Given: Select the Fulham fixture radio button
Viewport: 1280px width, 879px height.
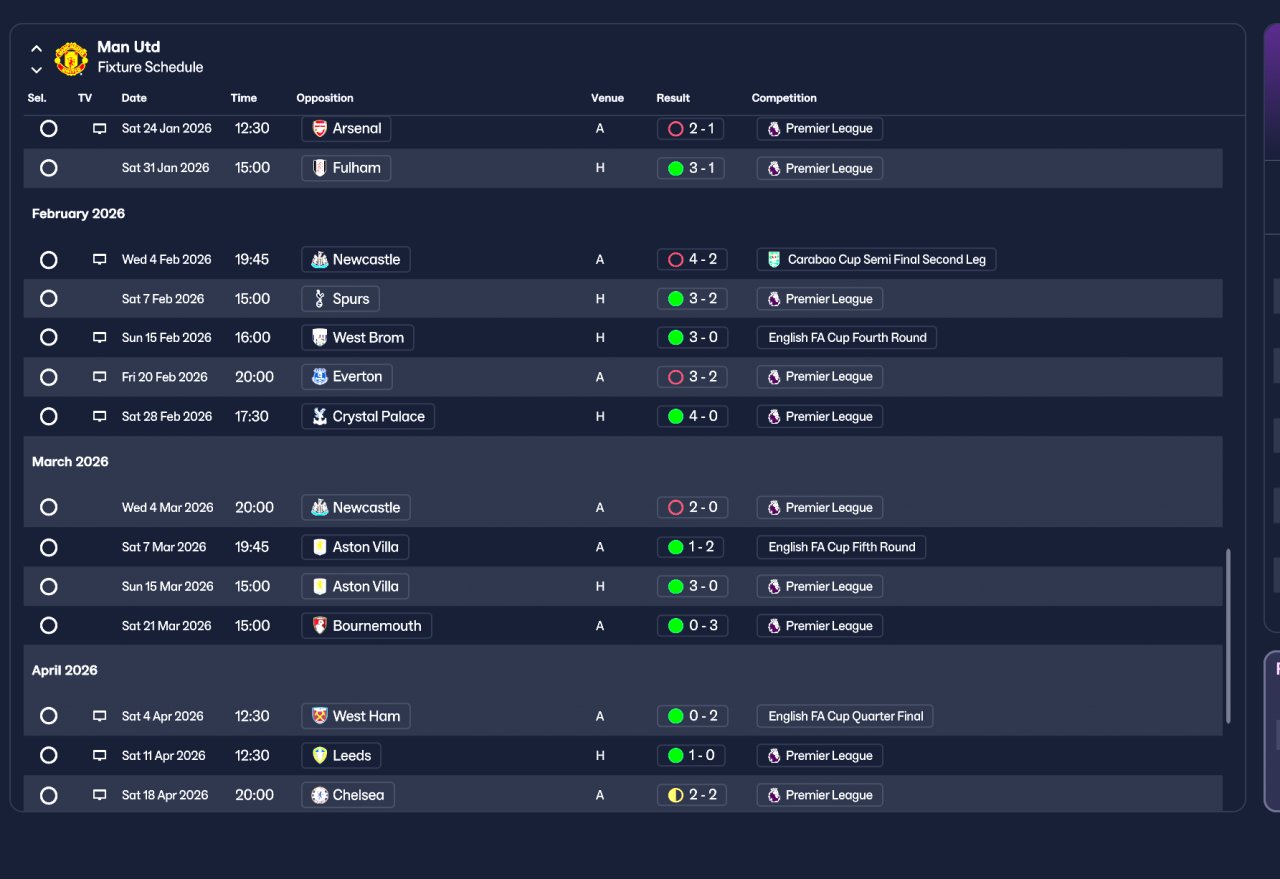Looking at the screenshot, I should coord(48,168).
